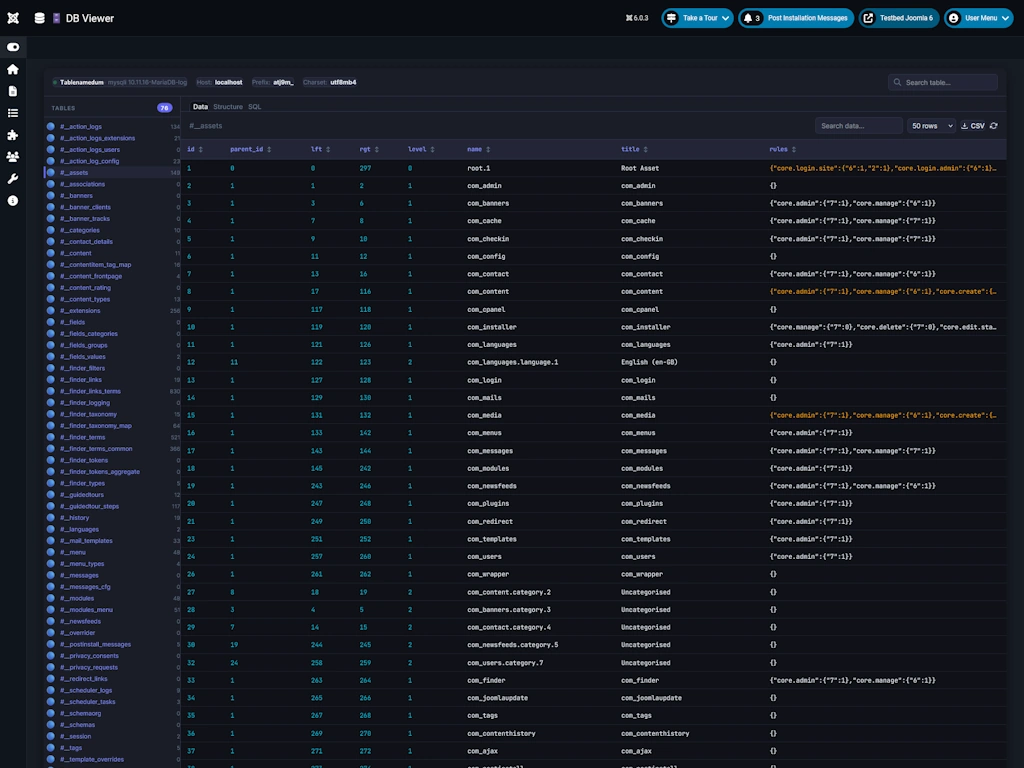The image size is (1024, 768).
Task: Open the Users group sidebar icon
Action: [x=12, y=157]
